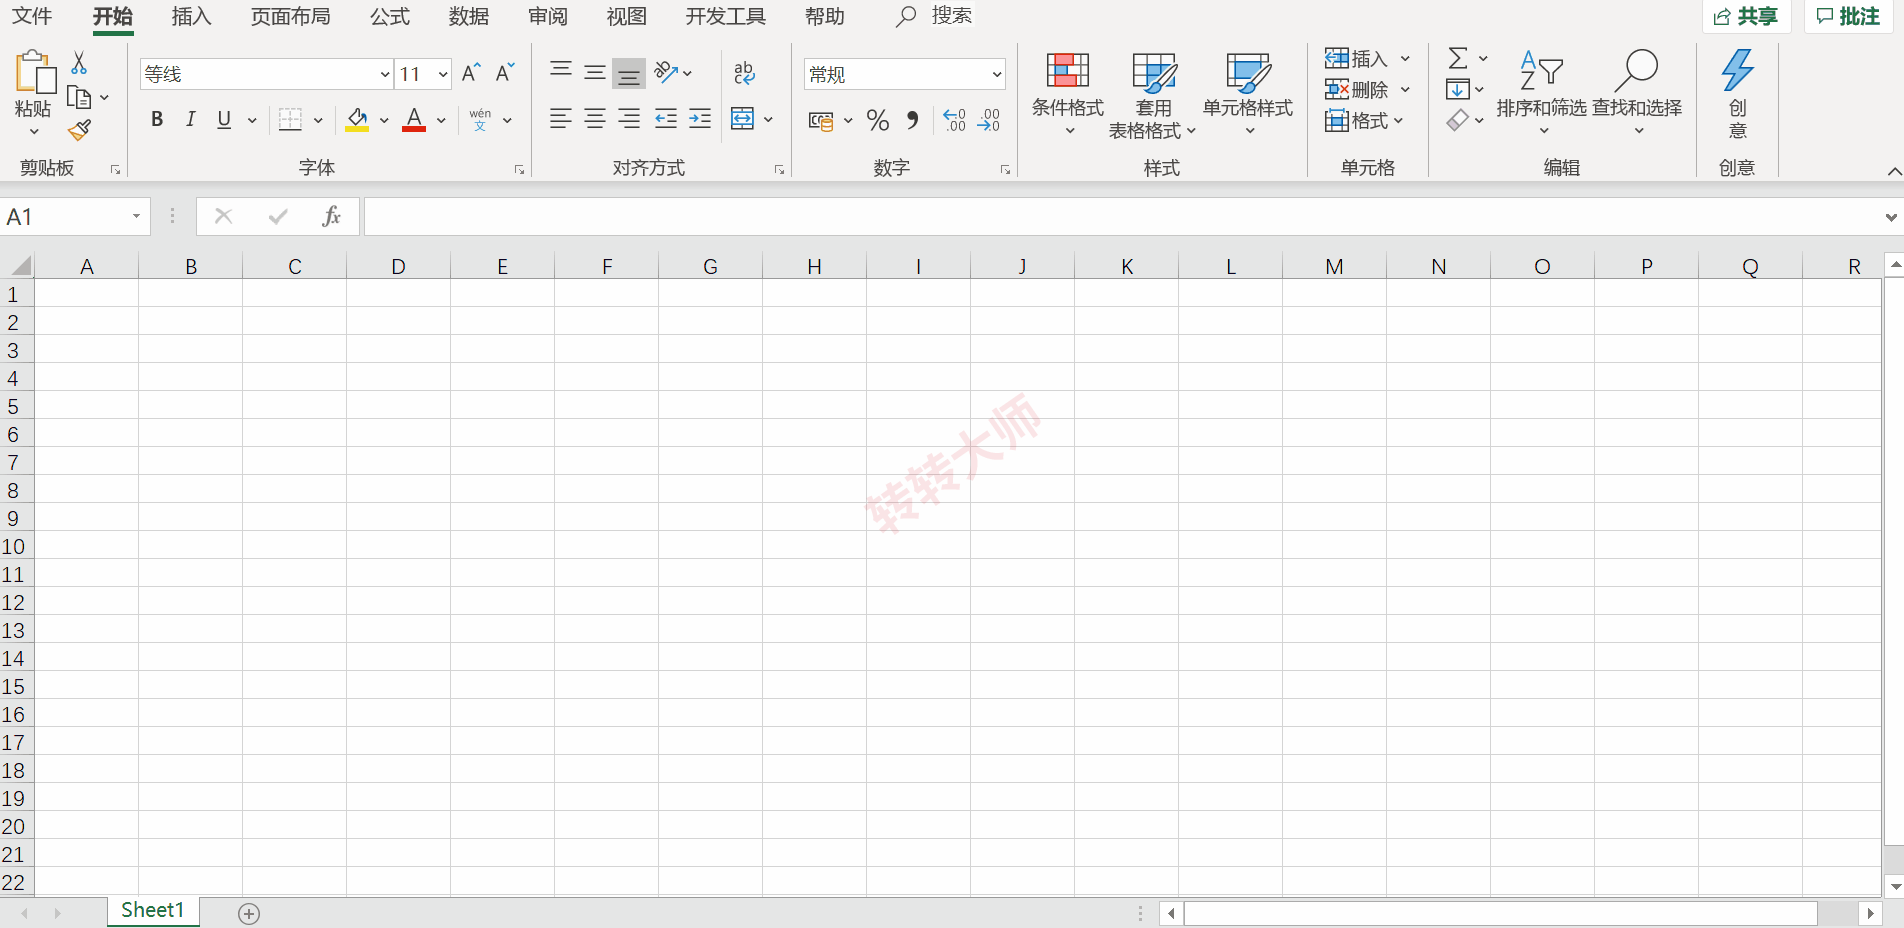
Task: Apply the yellow fill color
Action: [x=357, y=120]
